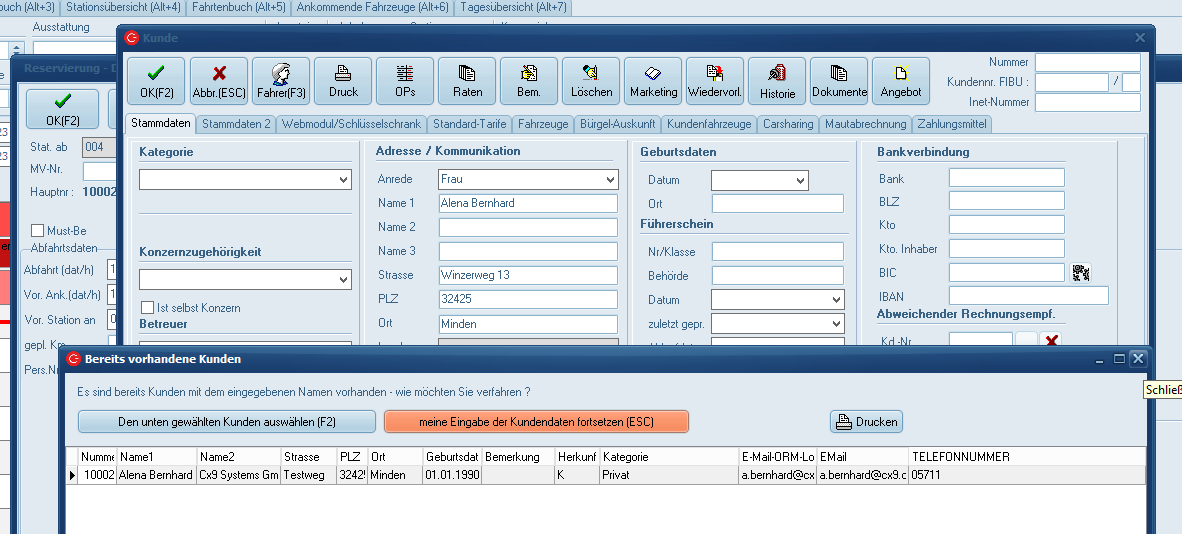Toggle the Must-Be checkbox
The image size is (1182, 534).
click(x=38, y=231)
